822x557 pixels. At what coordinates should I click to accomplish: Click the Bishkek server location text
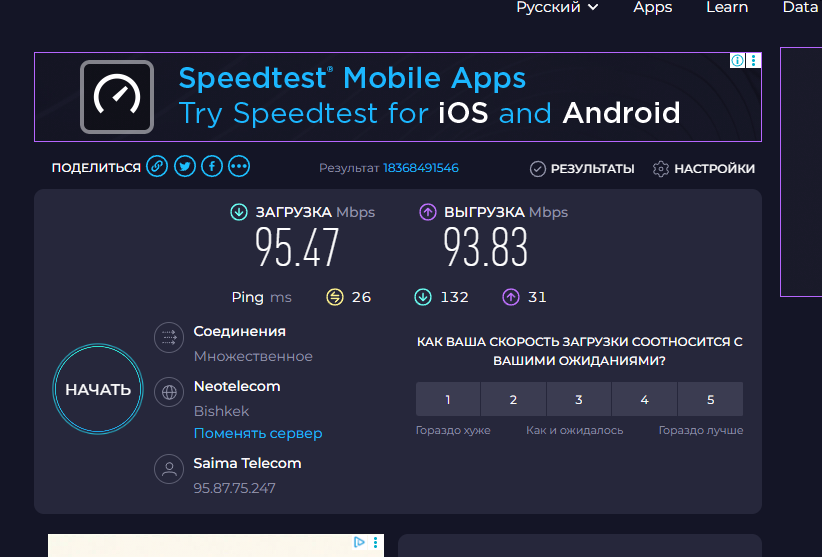pyautogui.click(x=221, y=411)
